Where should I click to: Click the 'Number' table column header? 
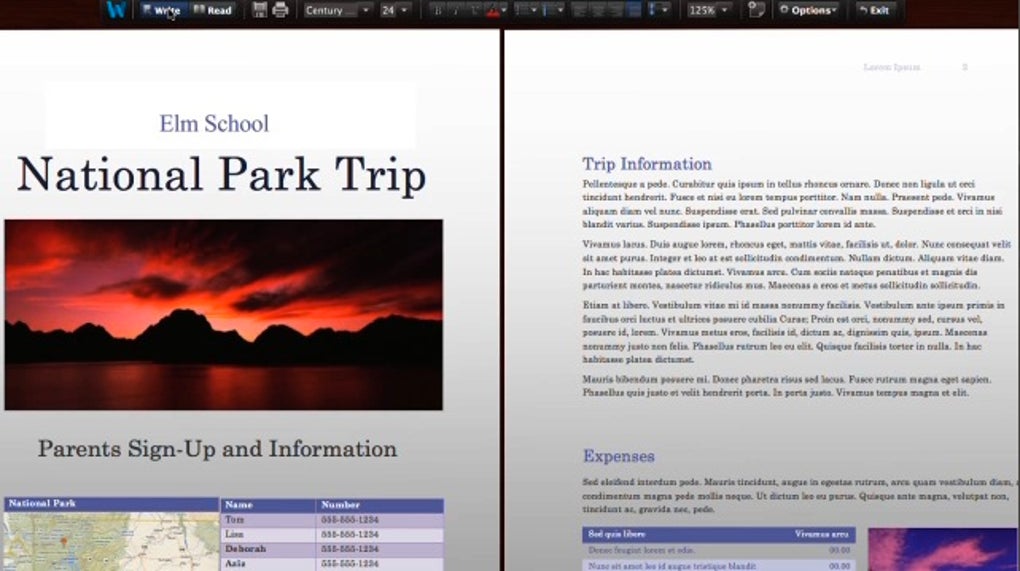[x=380, y=505]
